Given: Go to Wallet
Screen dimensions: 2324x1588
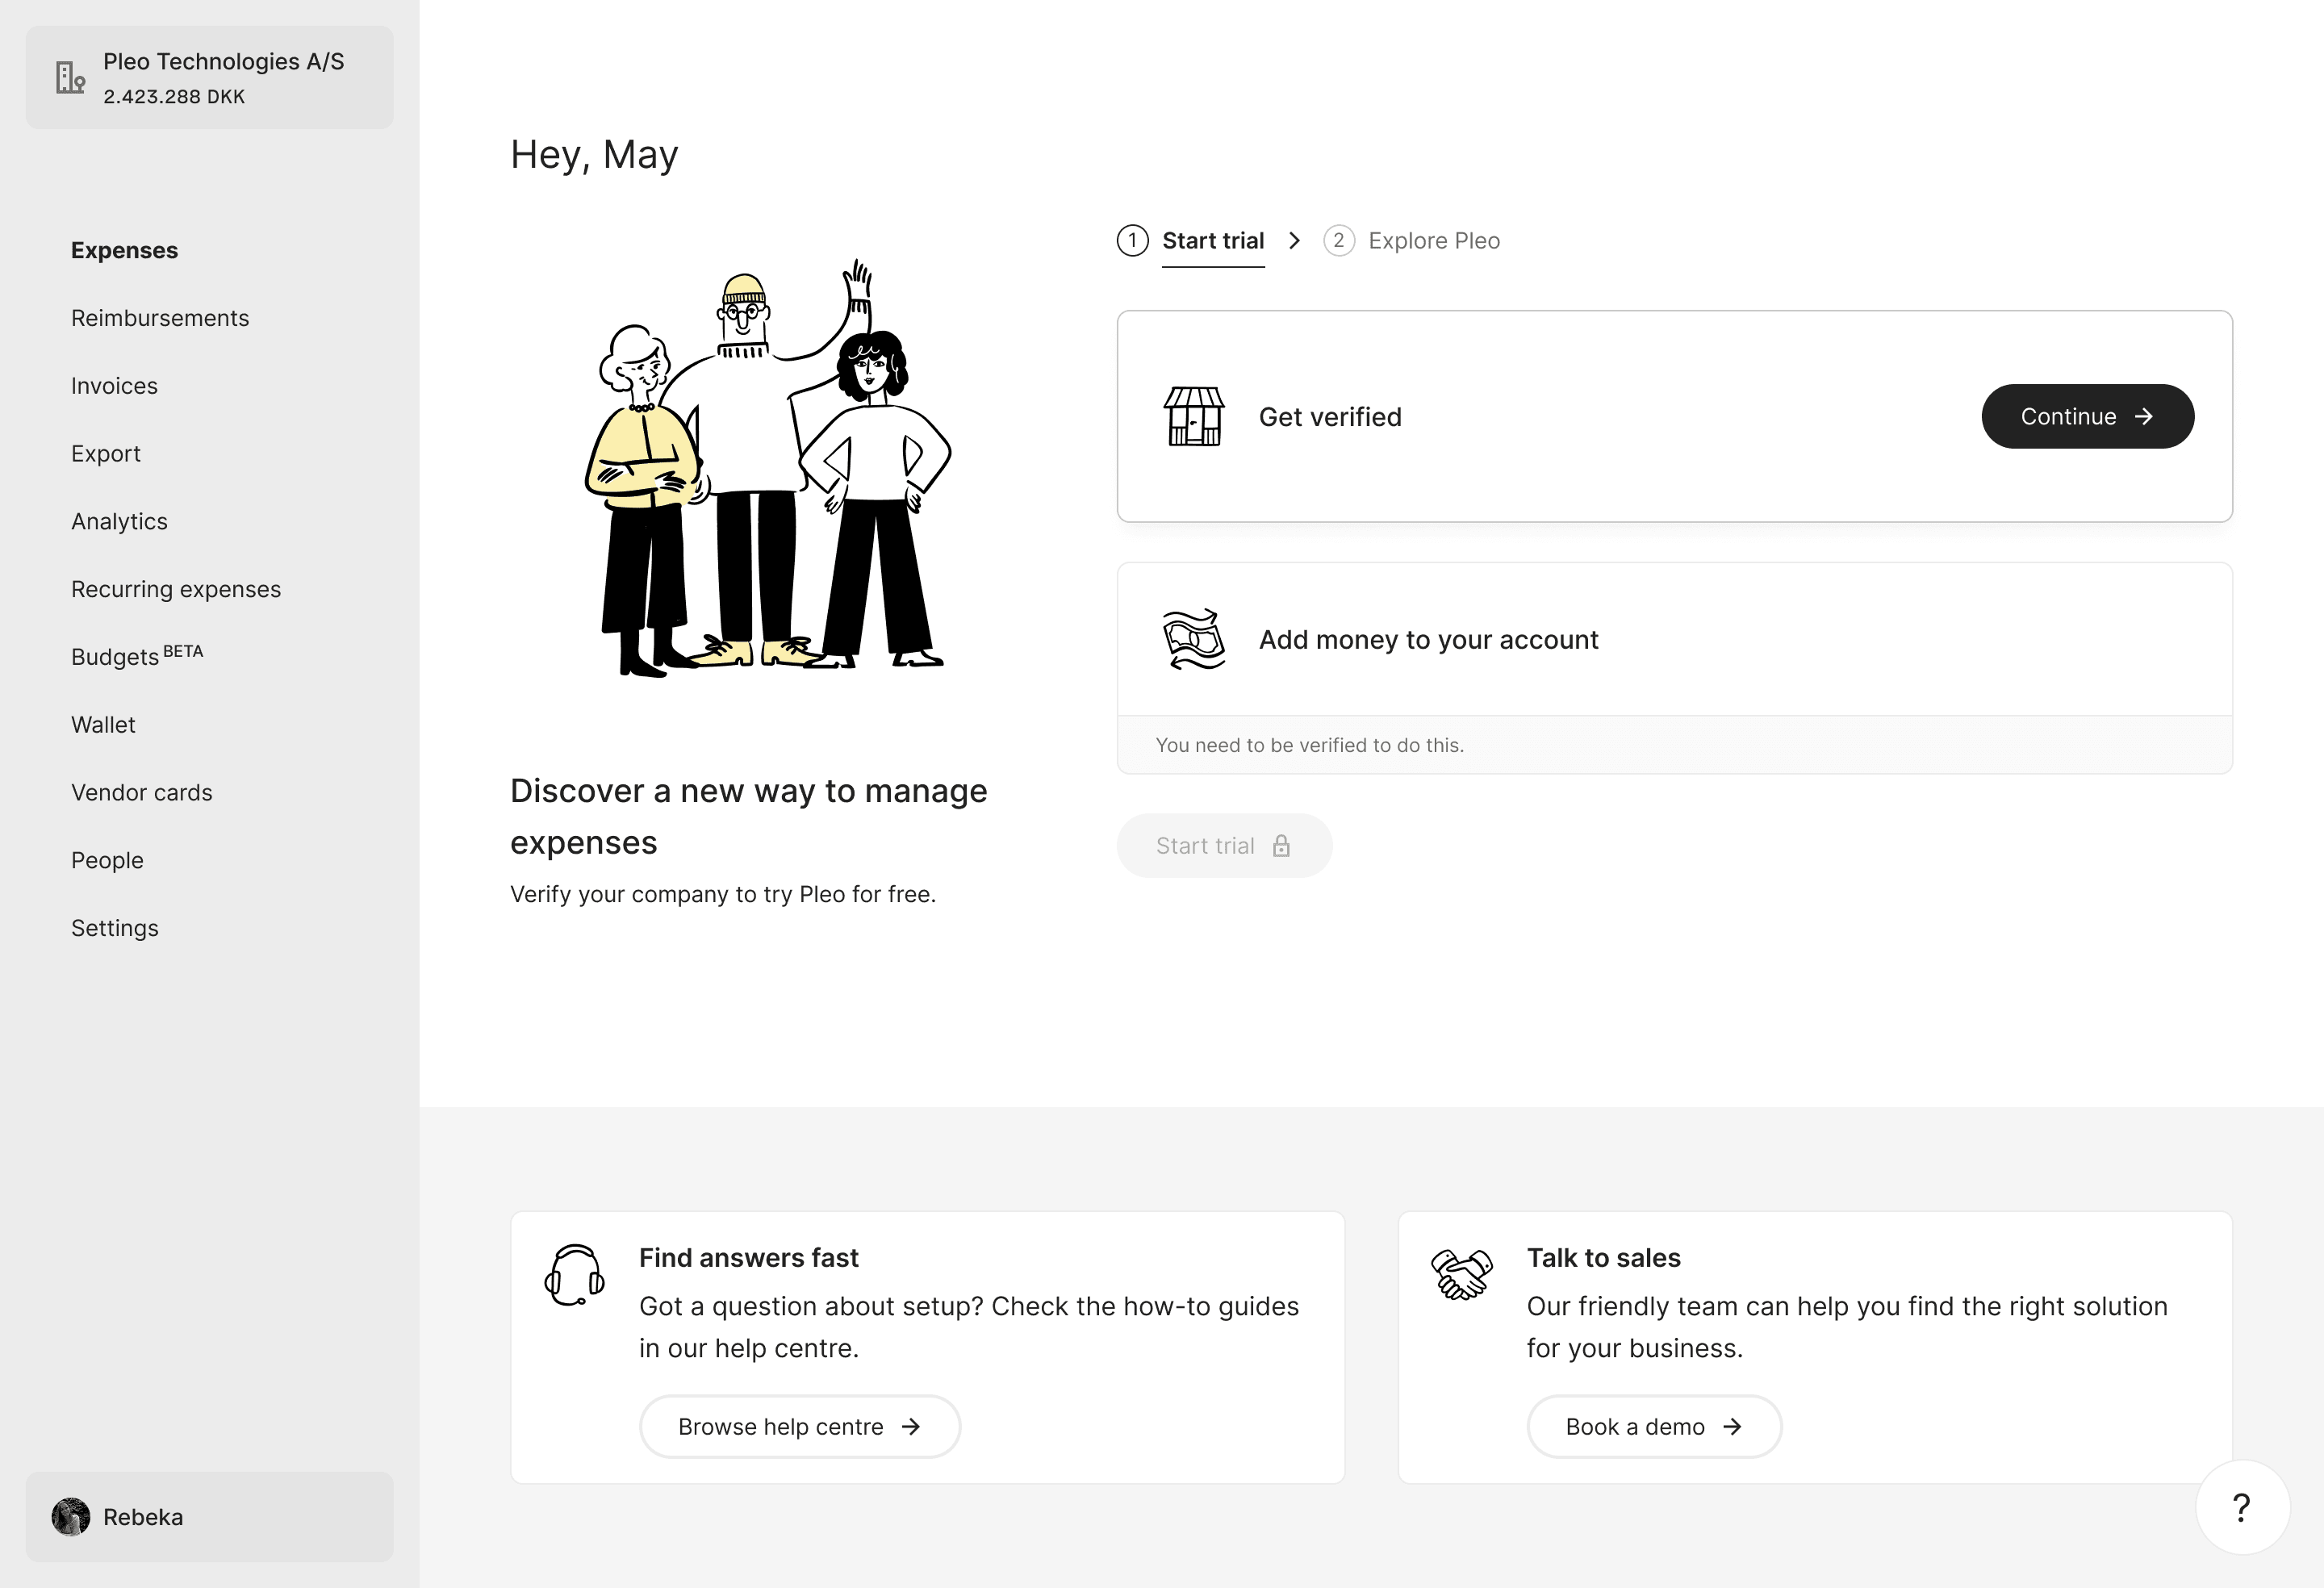Looking at the screenshot, I should click(x=103, y=725).
